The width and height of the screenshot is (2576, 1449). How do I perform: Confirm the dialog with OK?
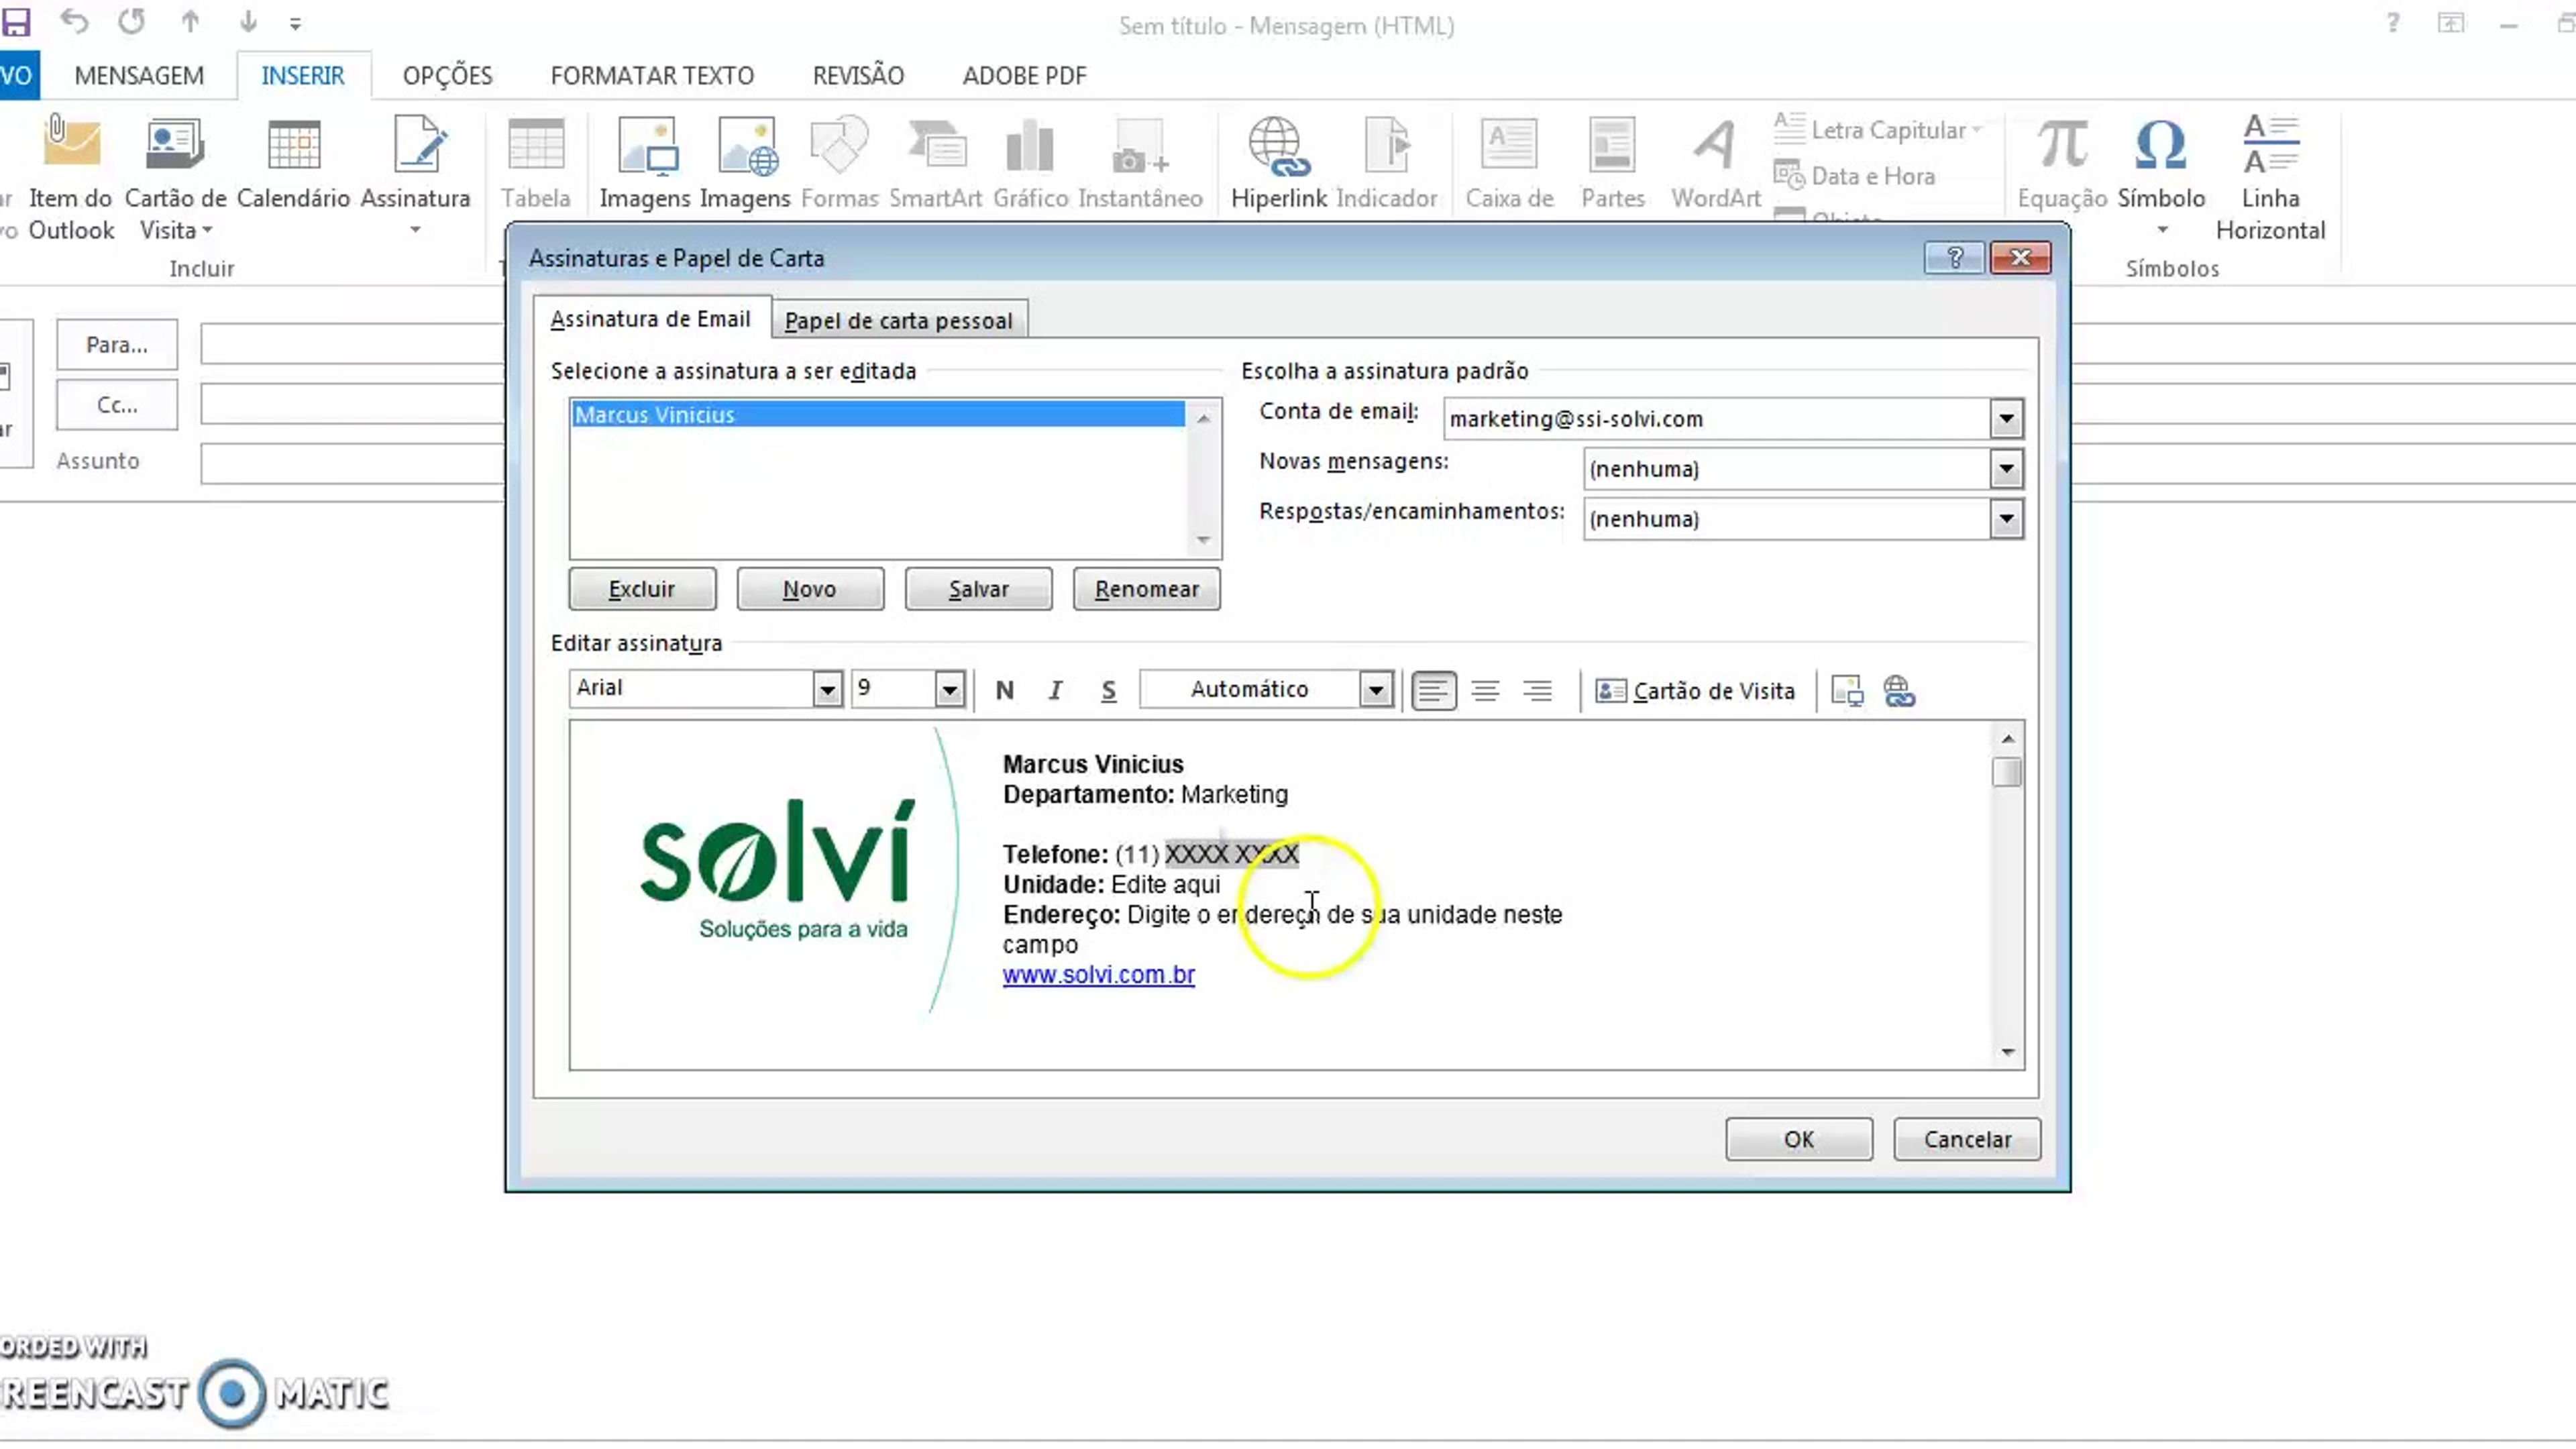(1799, 1140)
